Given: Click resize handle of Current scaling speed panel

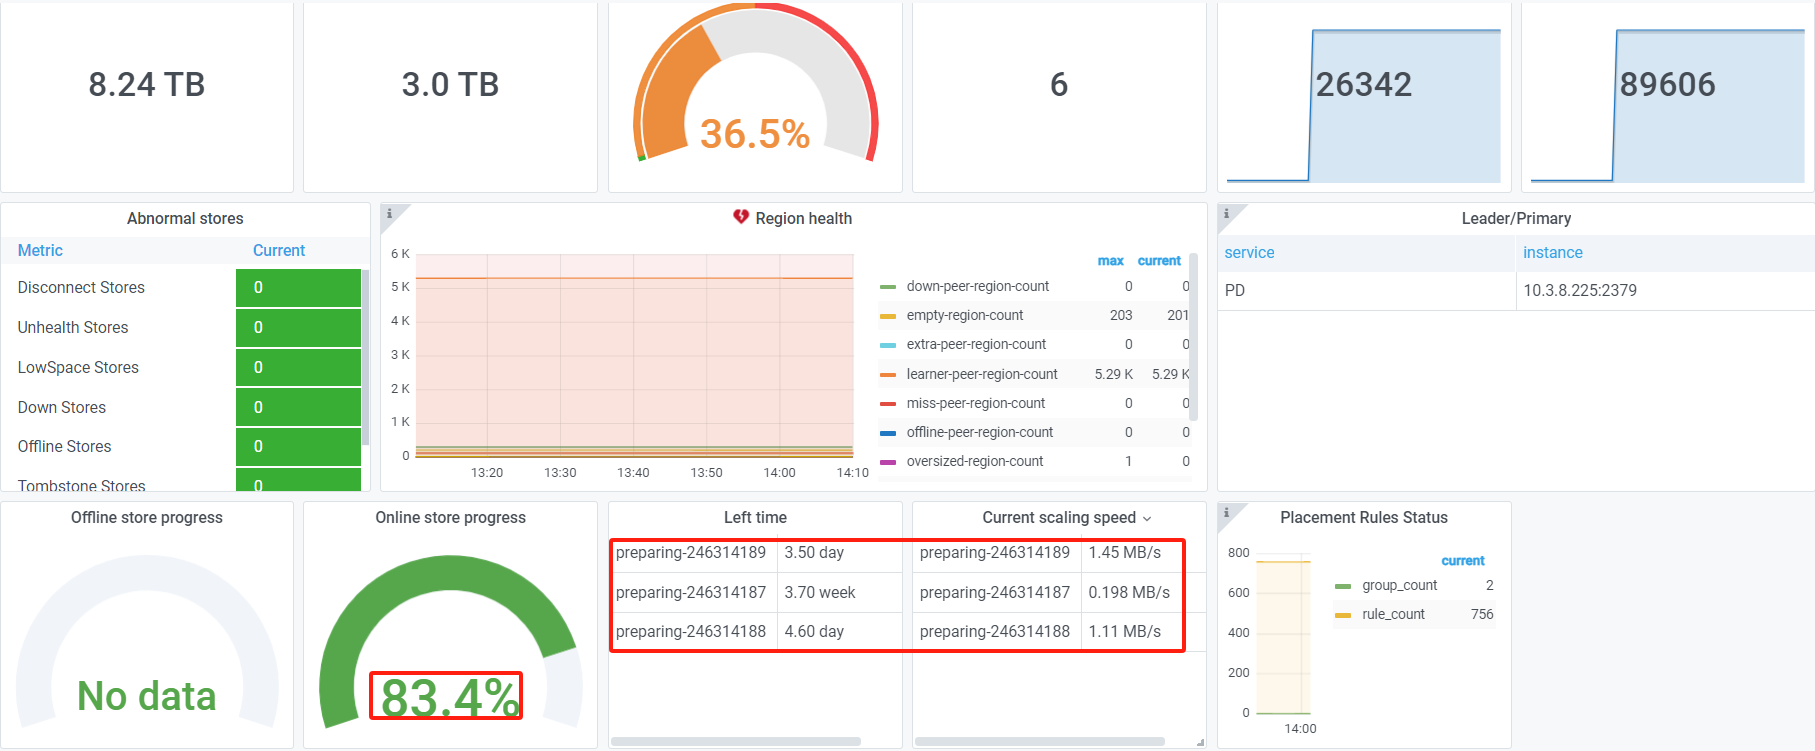Looking at the screenshot, I should pyautogui.click(x=1200, y=742).
